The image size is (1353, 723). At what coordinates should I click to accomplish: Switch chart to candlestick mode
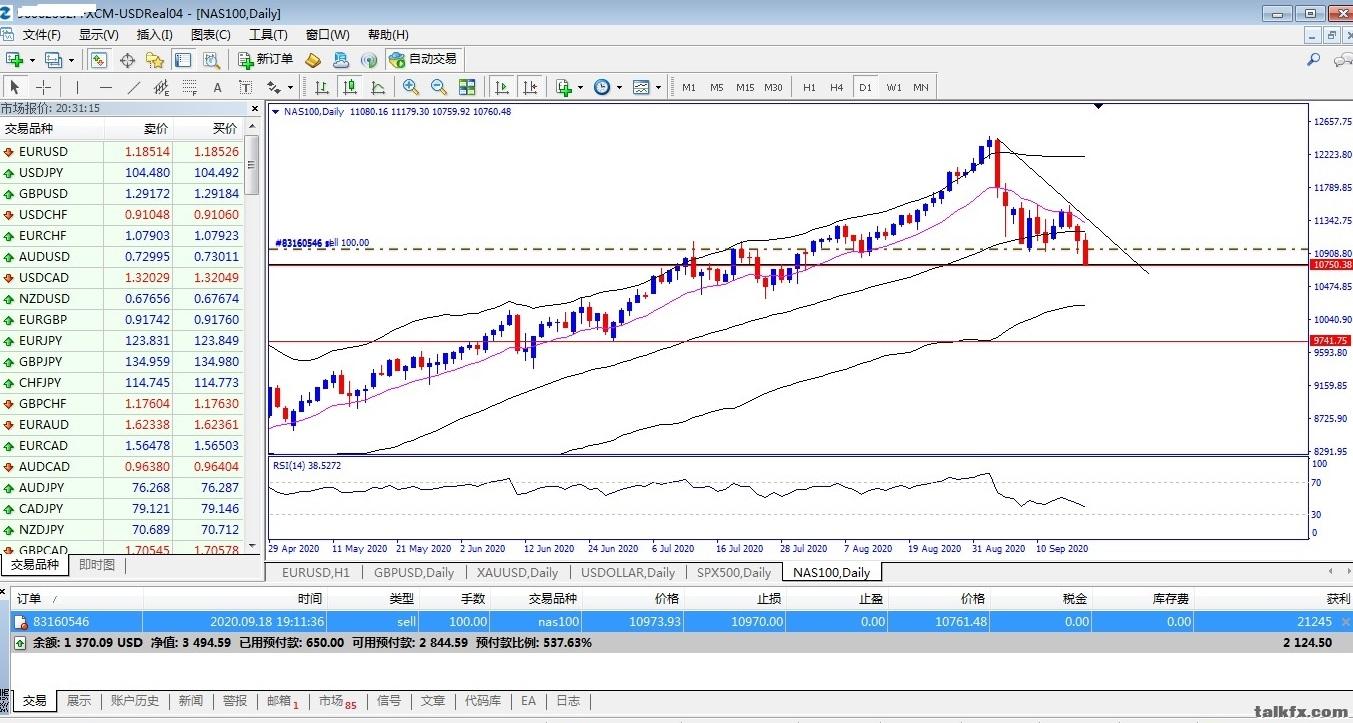(350, 87)
